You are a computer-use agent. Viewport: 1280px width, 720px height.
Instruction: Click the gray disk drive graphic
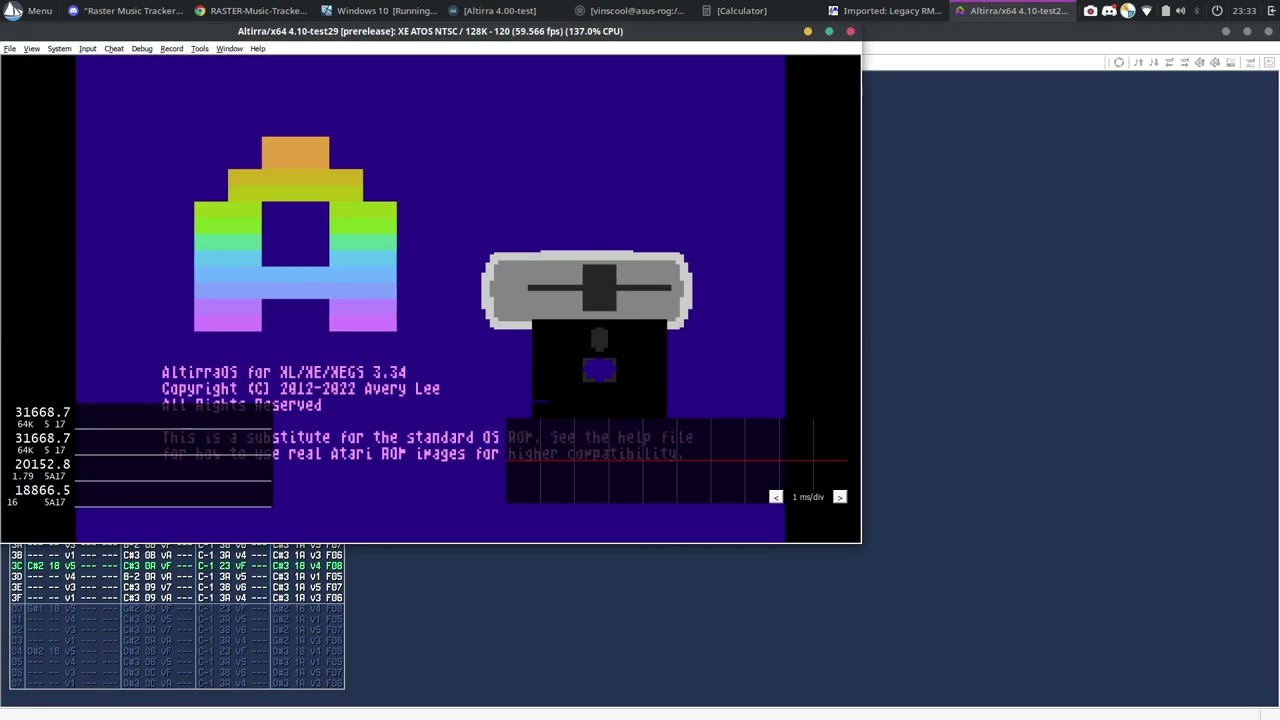587,290
